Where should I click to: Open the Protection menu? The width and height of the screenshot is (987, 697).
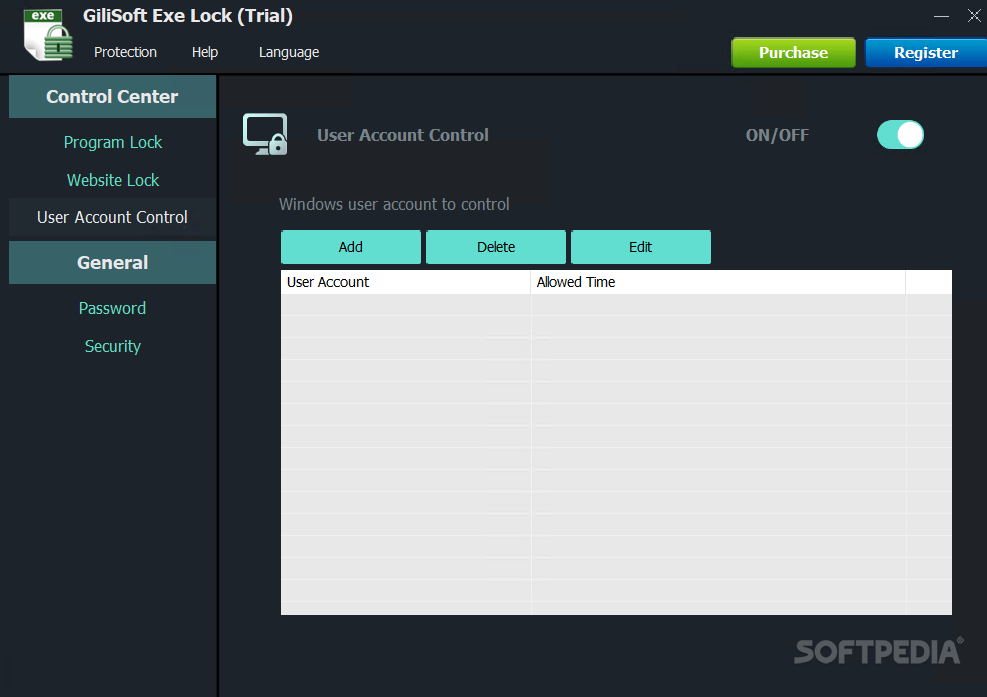click(x=125, y=52)
